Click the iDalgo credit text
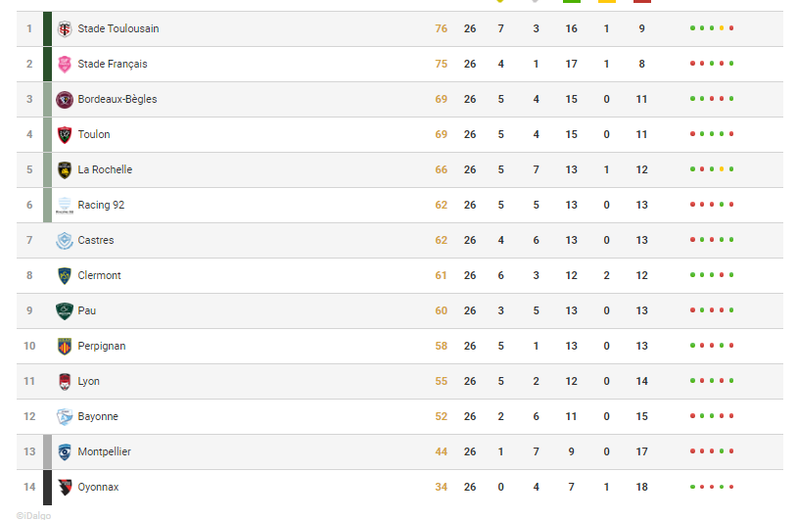 tap(34, 515)
